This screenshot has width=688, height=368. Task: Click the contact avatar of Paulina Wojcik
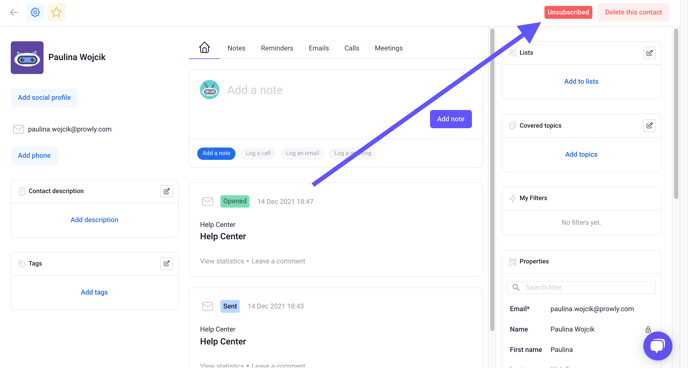tap(27, 57)
